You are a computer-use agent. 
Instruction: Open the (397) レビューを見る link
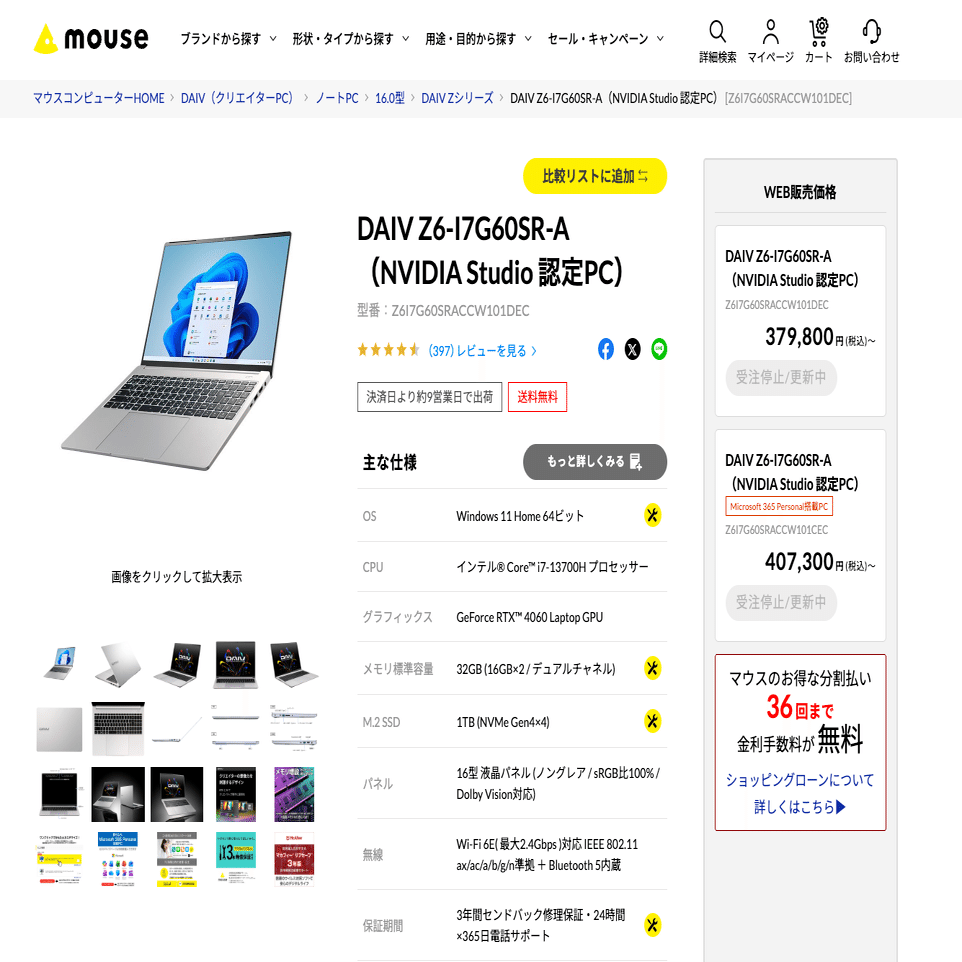coord(482,351)
